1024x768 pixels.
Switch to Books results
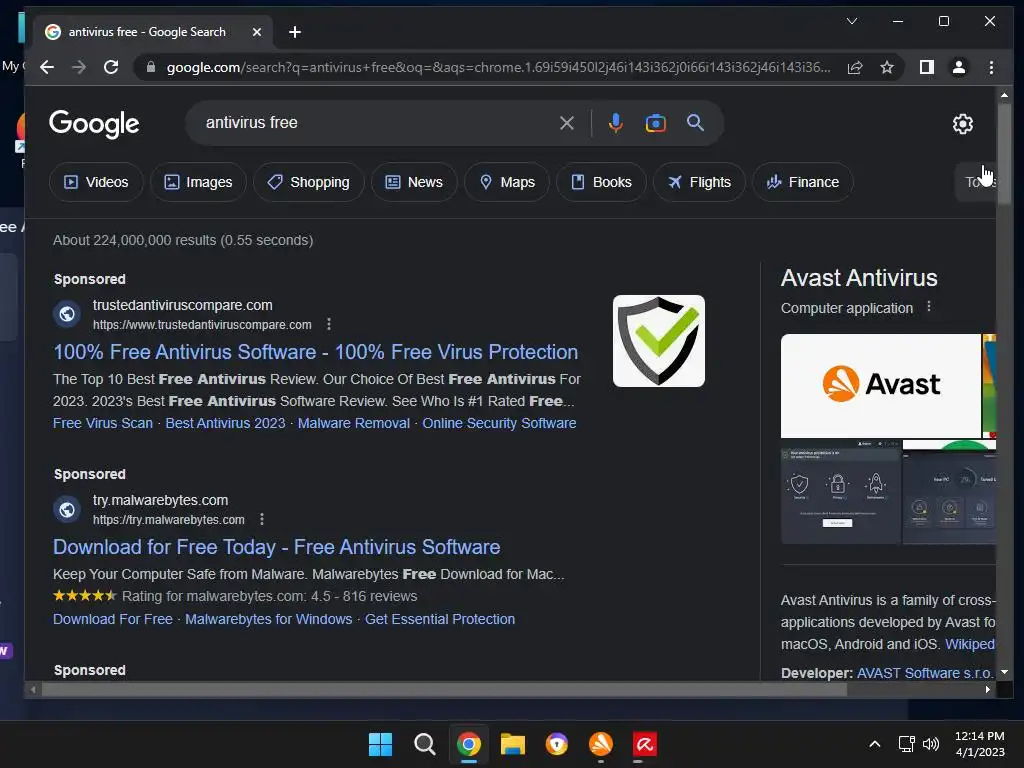coord(601,182)
